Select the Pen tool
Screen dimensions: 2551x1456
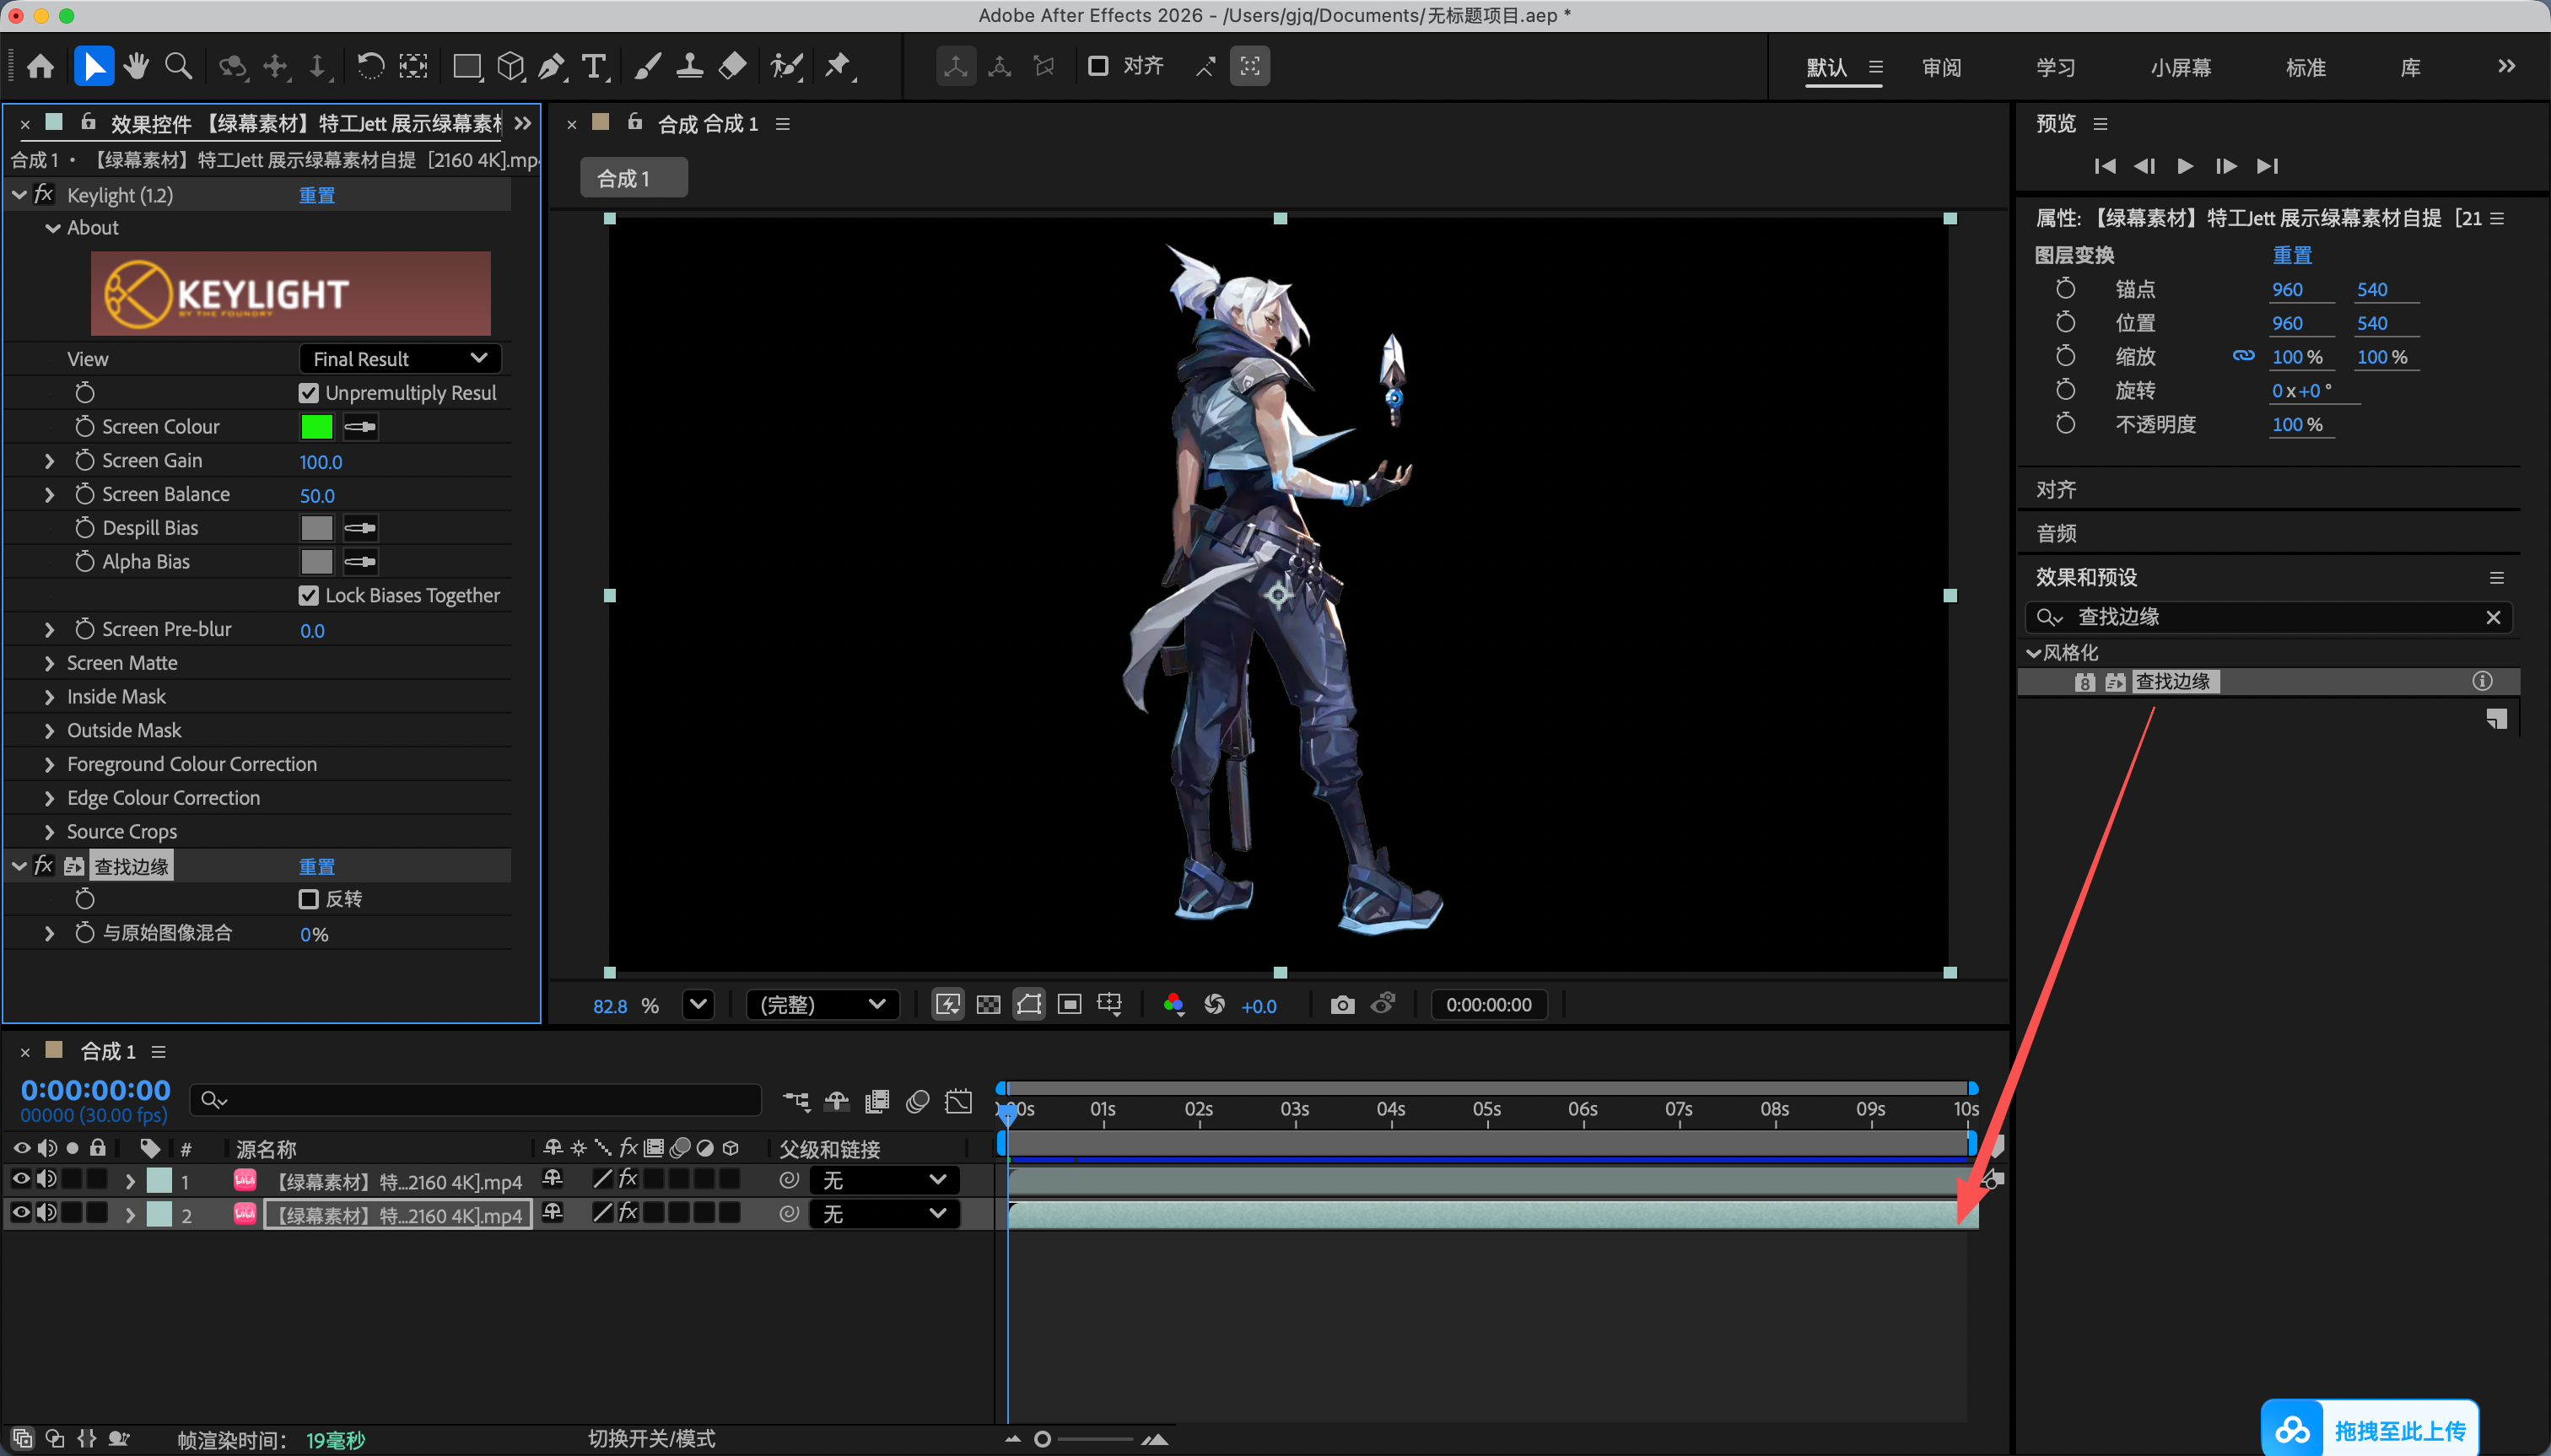[551, 67]
